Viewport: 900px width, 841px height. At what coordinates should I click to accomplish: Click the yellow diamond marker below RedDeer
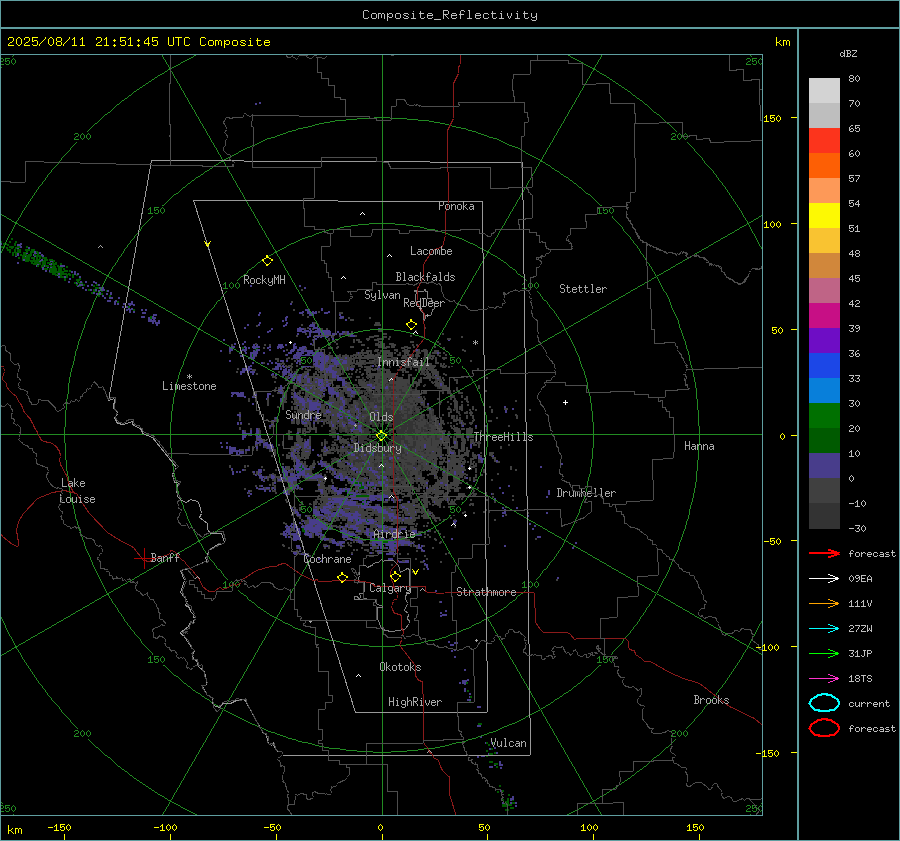point(411,325)
